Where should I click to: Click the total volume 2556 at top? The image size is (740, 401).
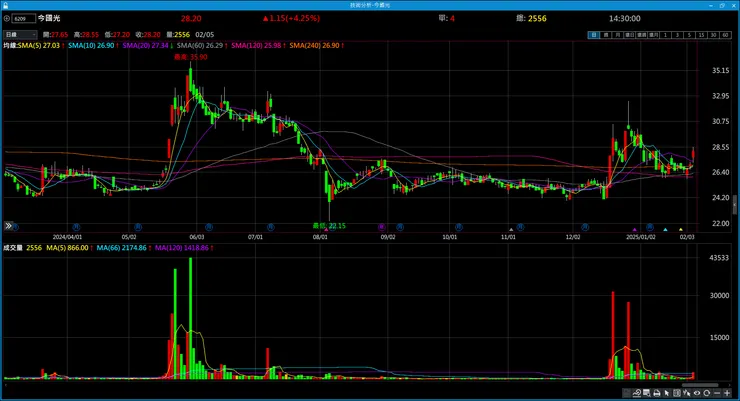537,18
